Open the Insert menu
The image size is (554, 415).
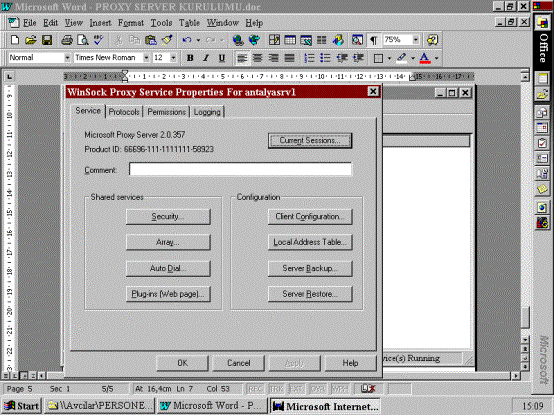pyautogui.click(x=100, y=23)
